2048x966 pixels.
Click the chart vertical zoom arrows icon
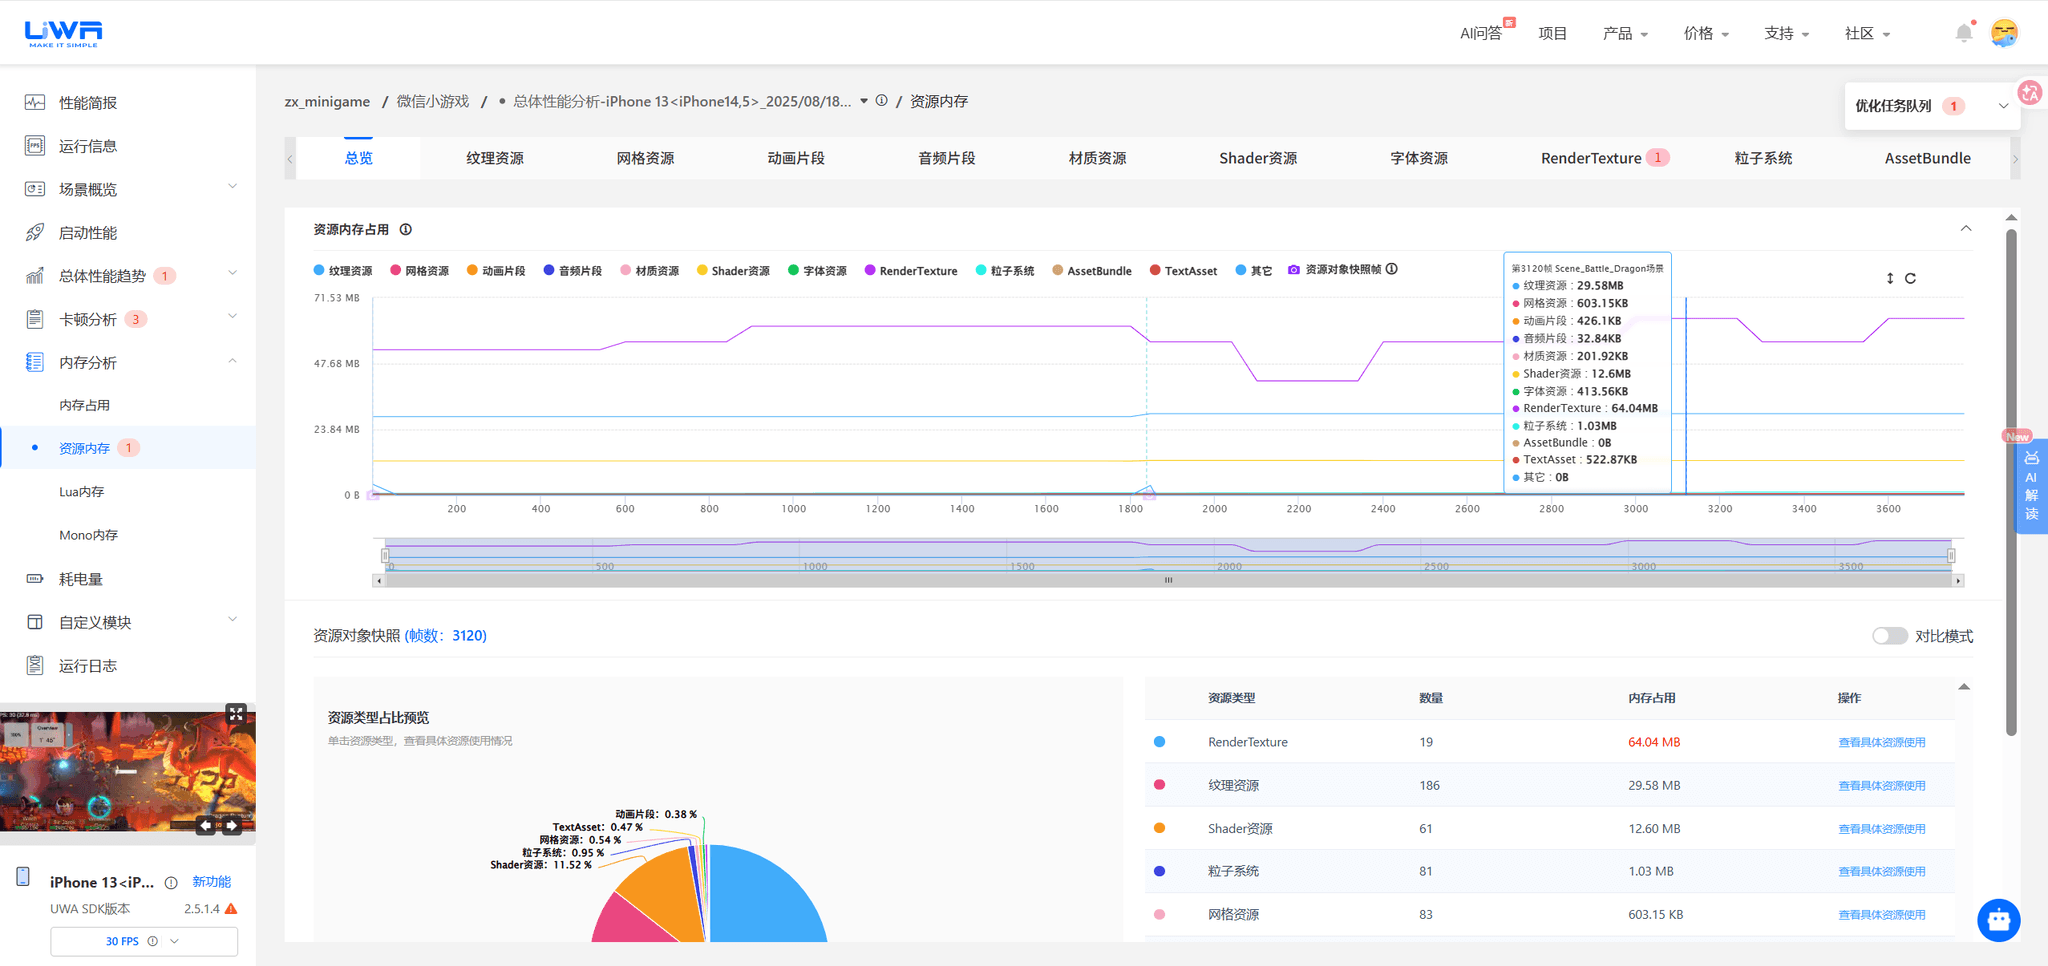click(1890, 279)
